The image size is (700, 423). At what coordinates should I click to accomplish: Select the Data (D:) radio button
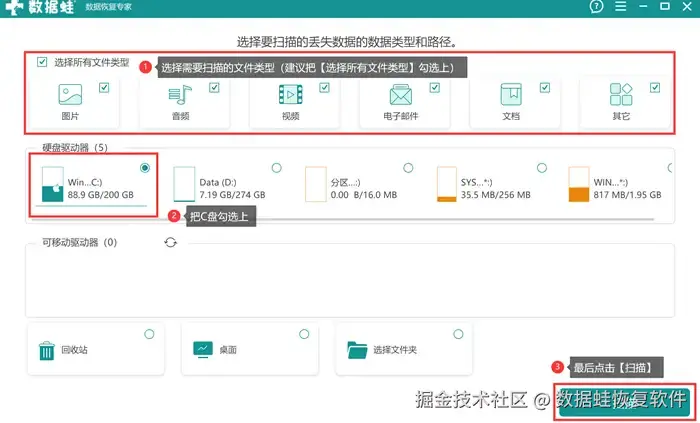pyautogui.click(x=277, y=168)
